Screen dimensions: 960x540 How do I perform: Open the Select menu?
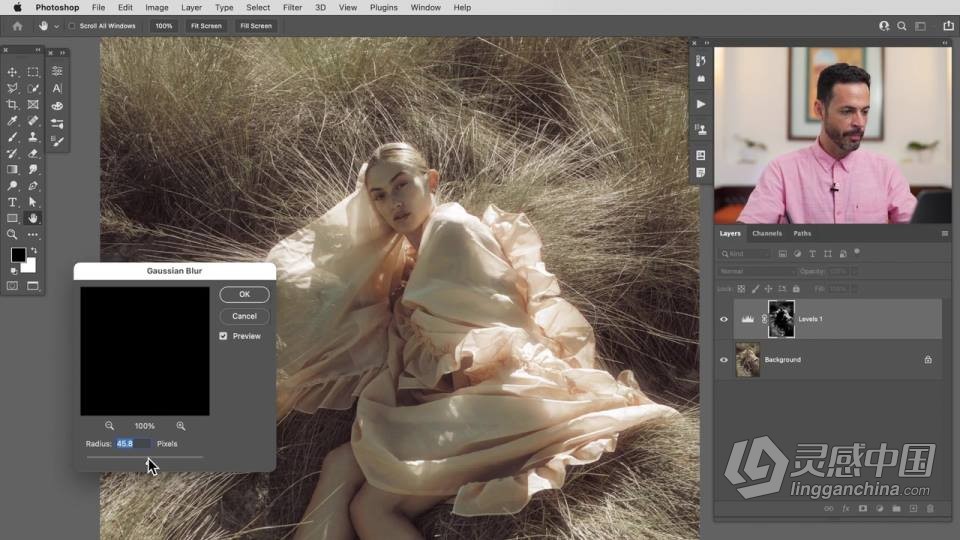[x=258, y=7]
